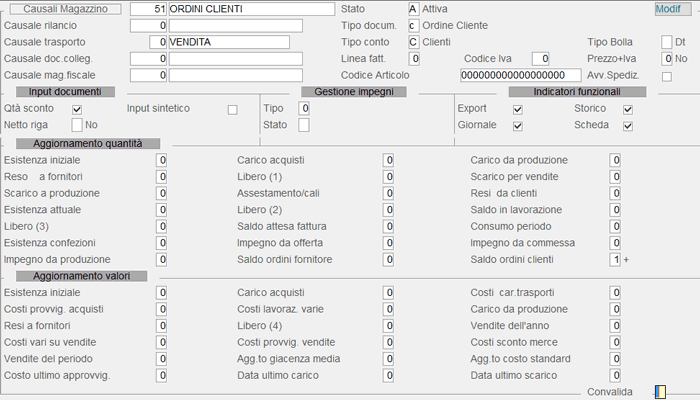Click the Codice iva input field
This screenshot has width=700, height=400.
[540, 59]
